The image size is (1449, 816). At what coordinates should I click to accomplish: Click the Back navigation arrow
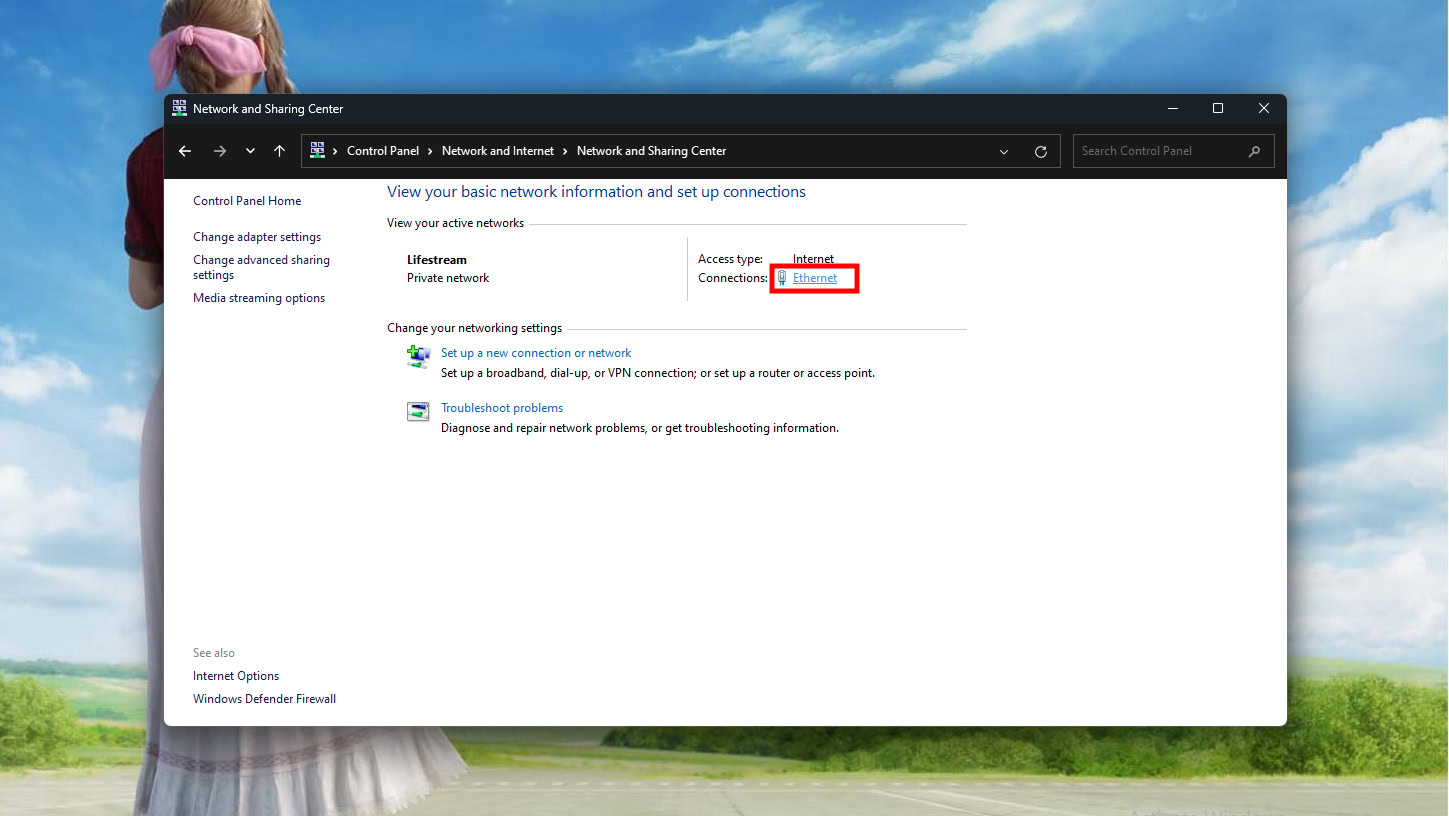185,151
